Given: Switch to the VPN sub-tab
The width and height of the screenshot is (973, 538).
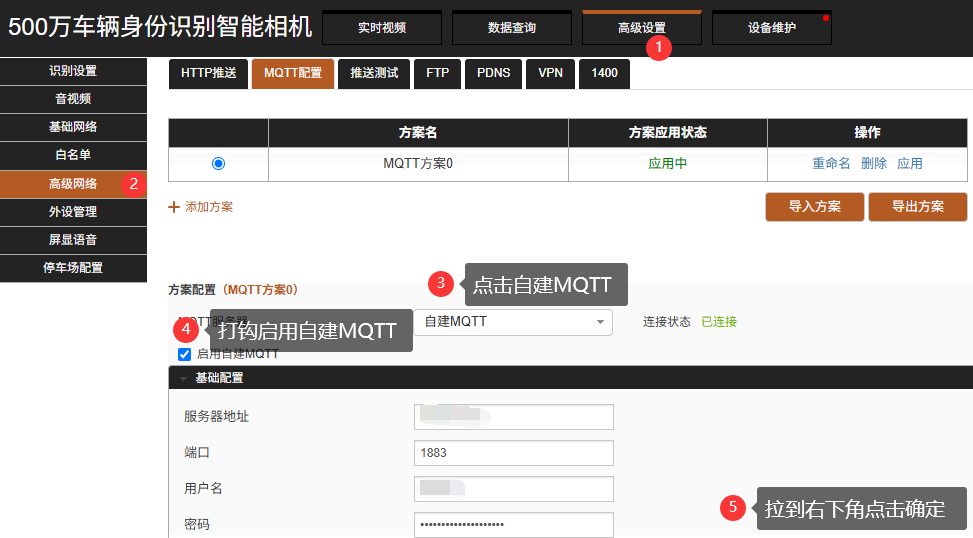Looking at the screenshot, I should pos(550,73).
